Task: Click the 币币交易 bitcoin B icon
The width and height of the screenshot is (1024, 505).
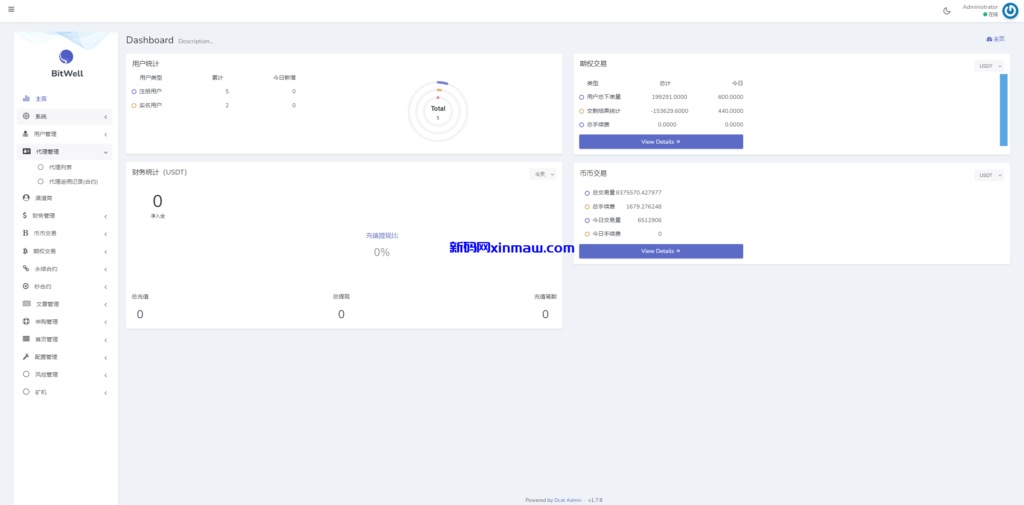Action: (x=25, y=233)
